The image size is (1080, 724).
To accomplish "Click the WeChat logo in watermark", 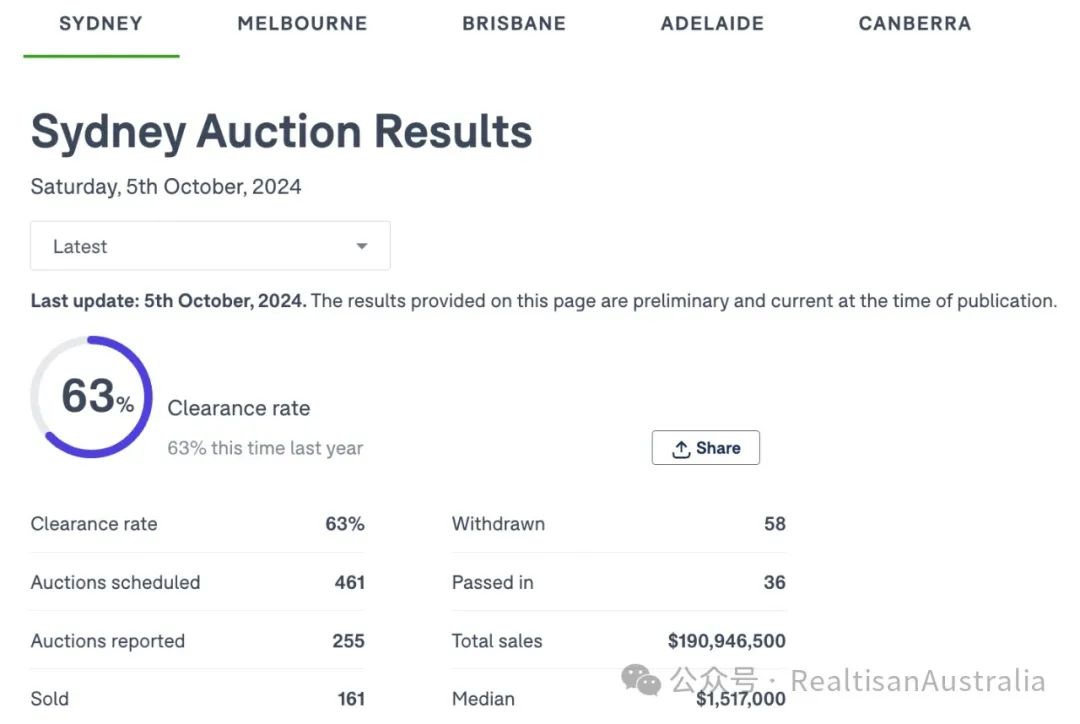I will pyautogui.click(x=641, y=680).
